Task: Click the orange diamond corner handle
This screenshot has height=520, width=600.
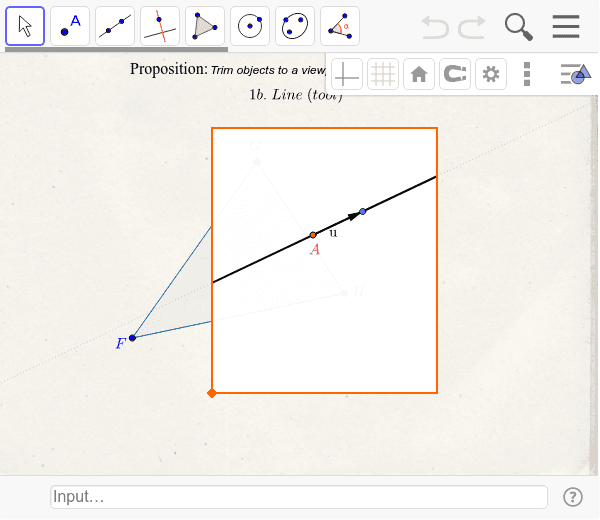Action: [212, 393]
